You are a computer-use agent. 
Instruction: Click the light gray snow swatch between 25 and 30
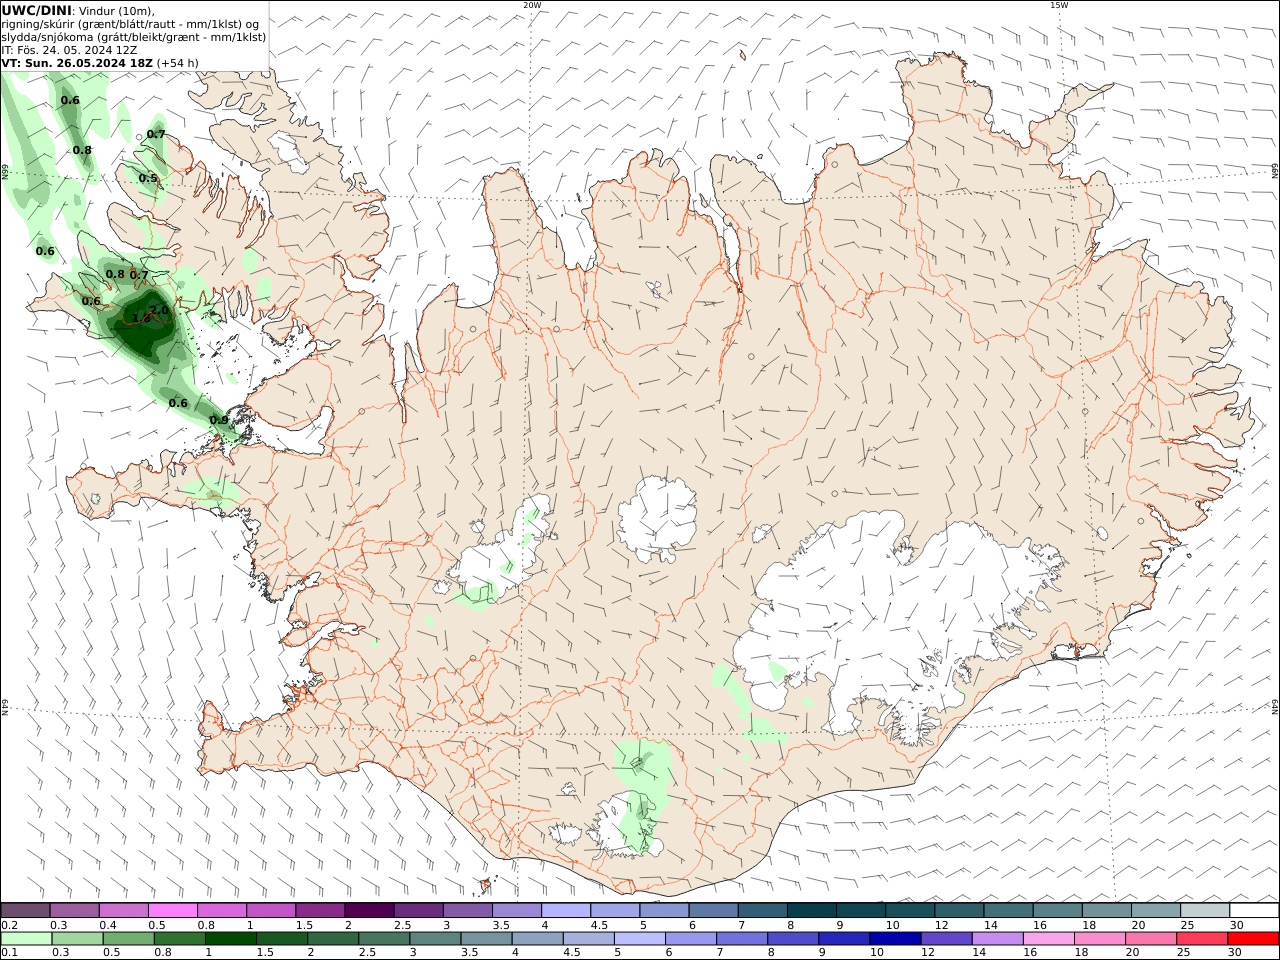click(x=1204, y=910)
